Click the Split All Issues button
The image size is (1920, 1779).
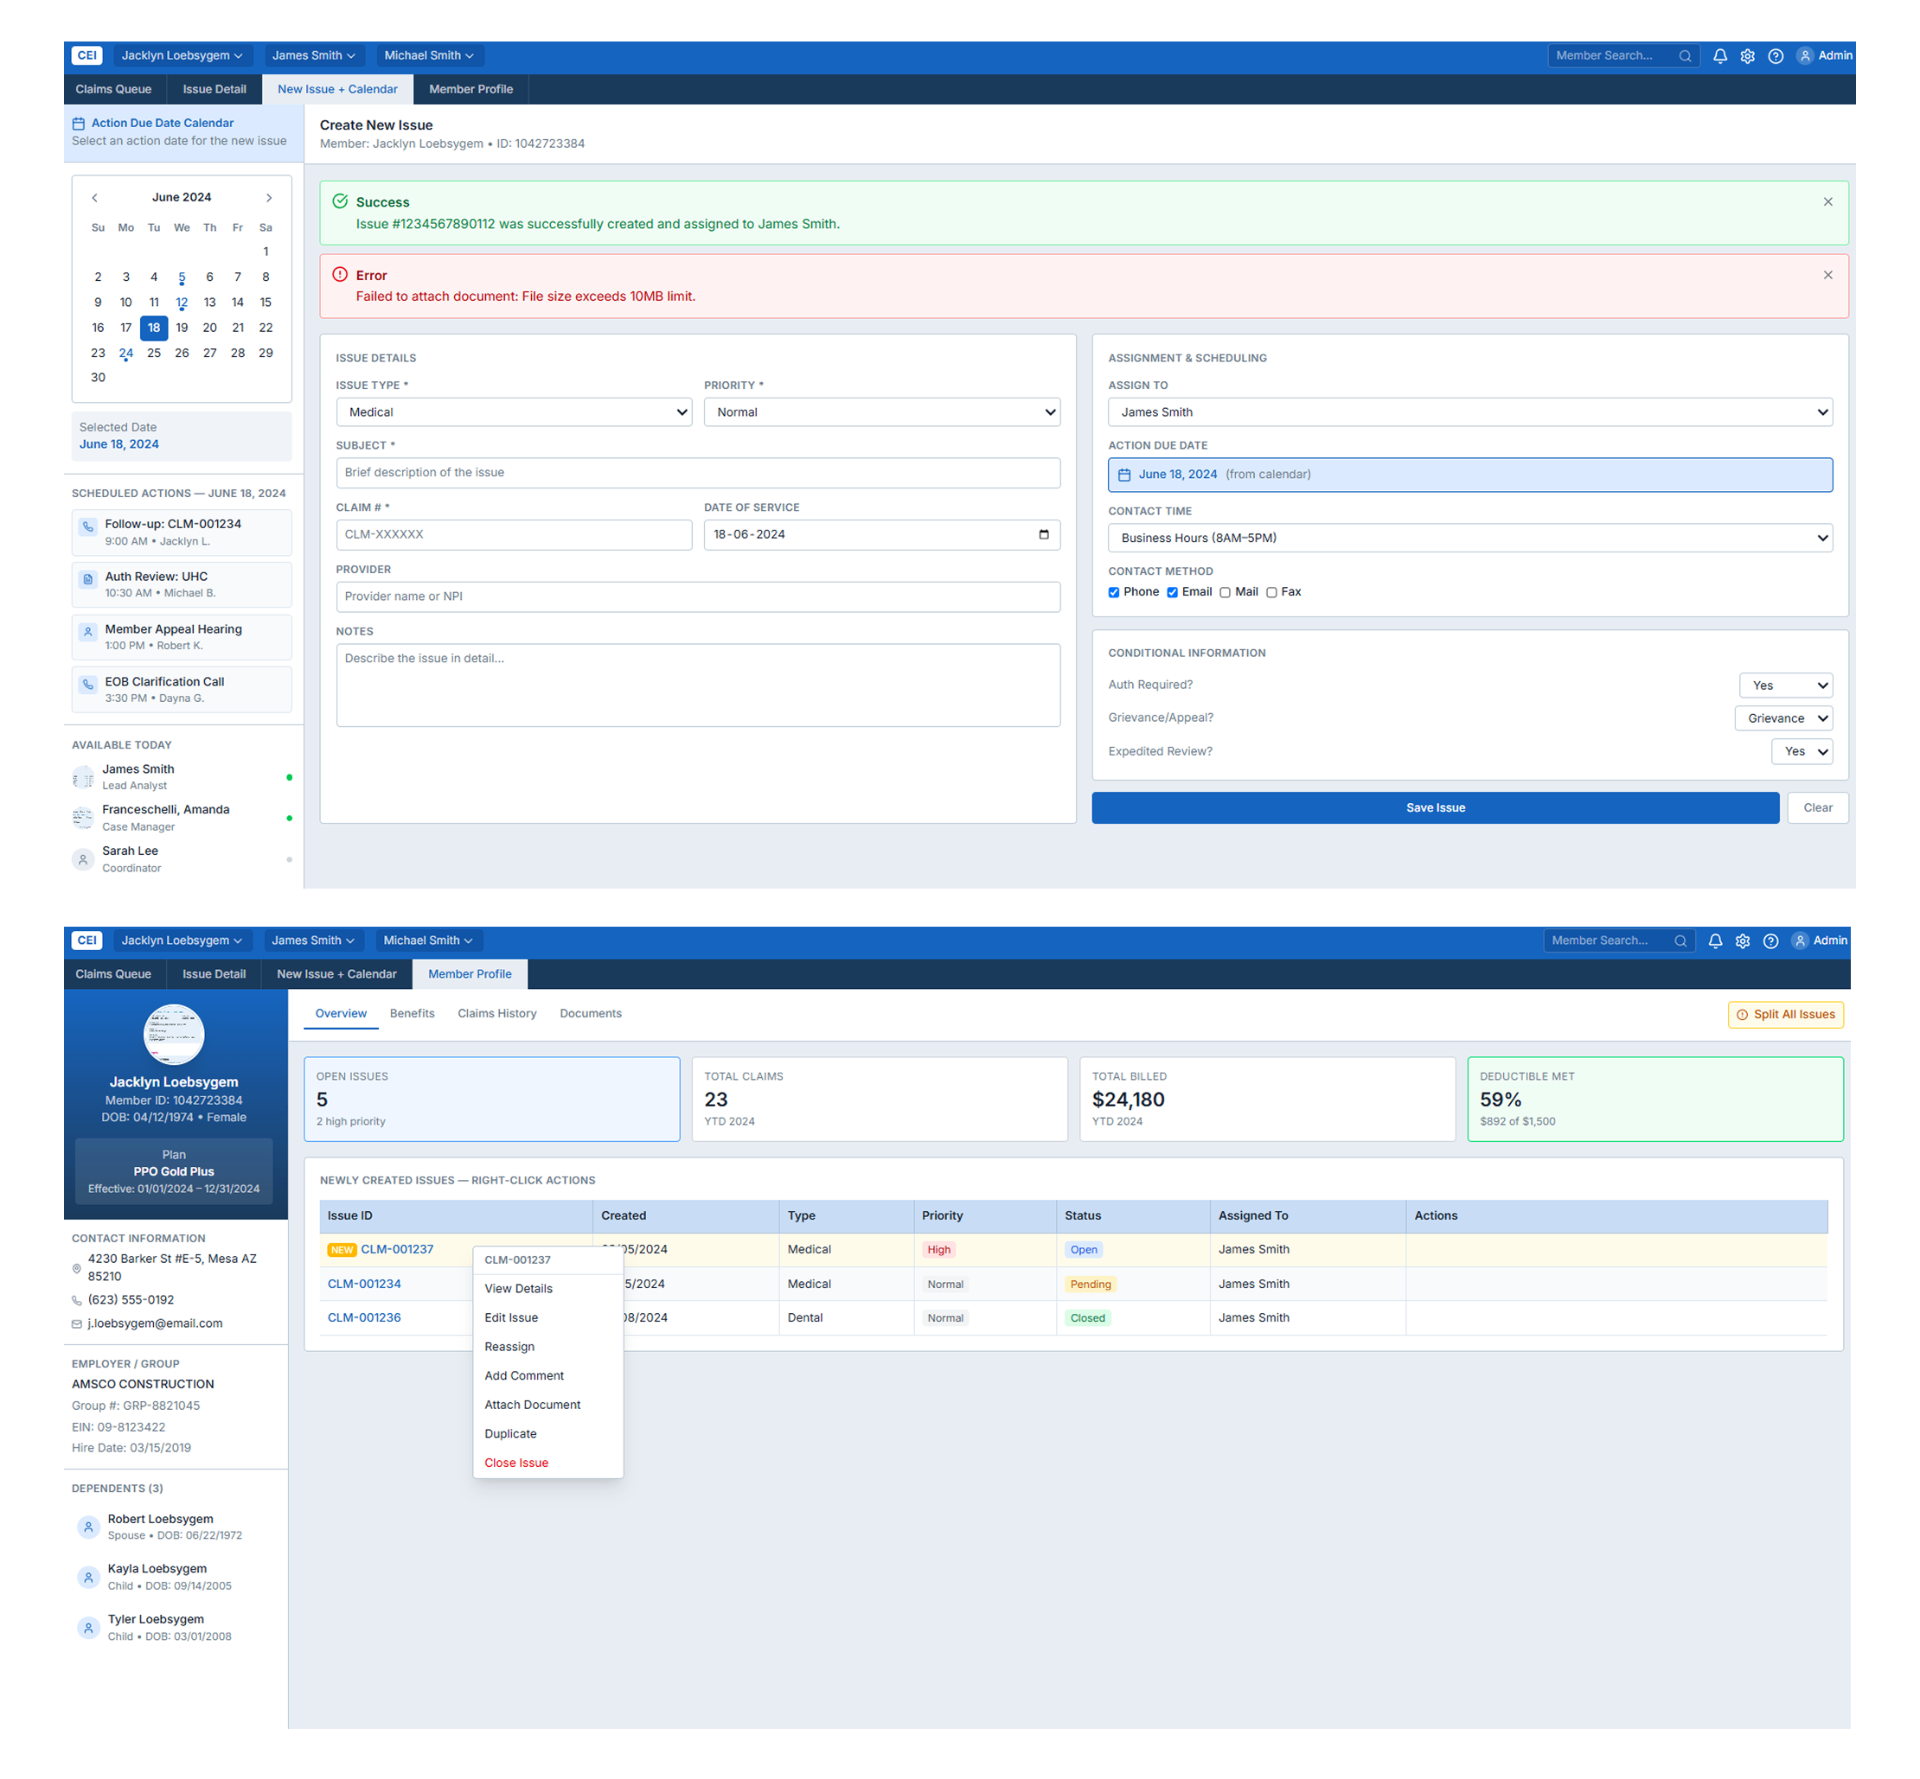click(1785, 1014)
